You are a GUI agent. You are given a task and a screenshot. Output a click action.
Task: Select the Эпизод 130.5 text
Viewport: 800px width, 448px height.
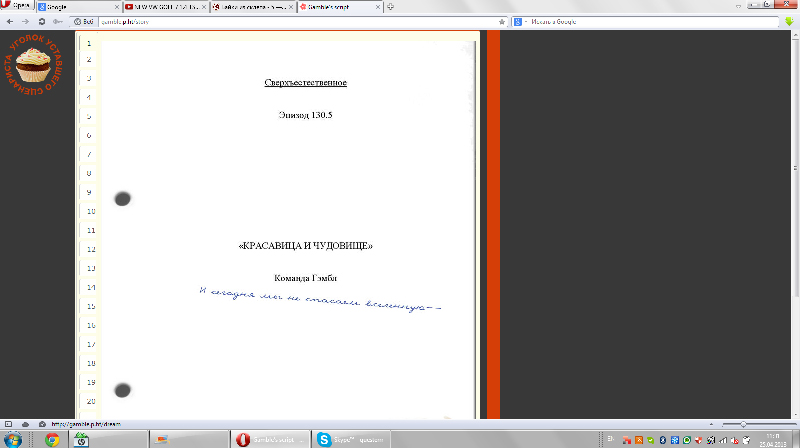[305, 115]
